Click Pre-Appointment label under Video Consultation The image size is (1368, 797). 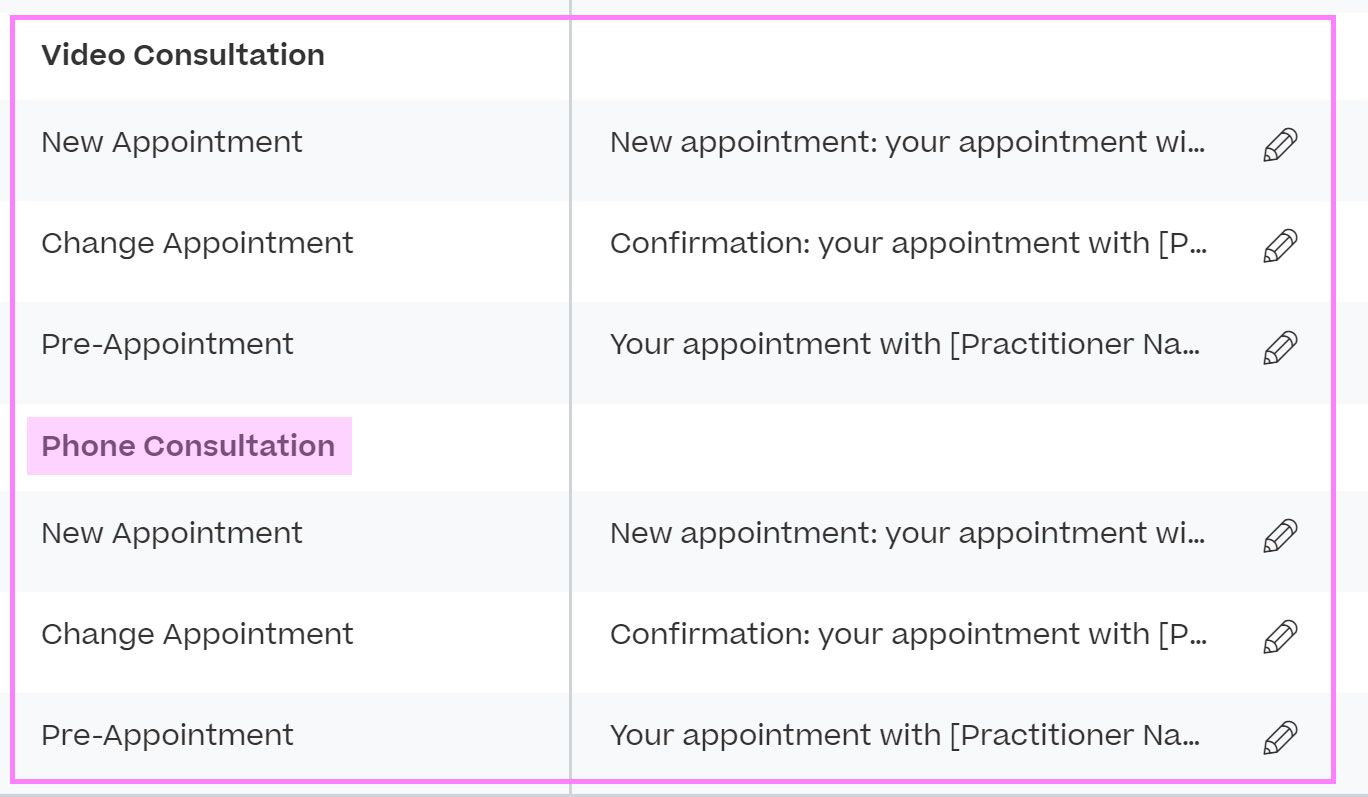tap(167, 344)
